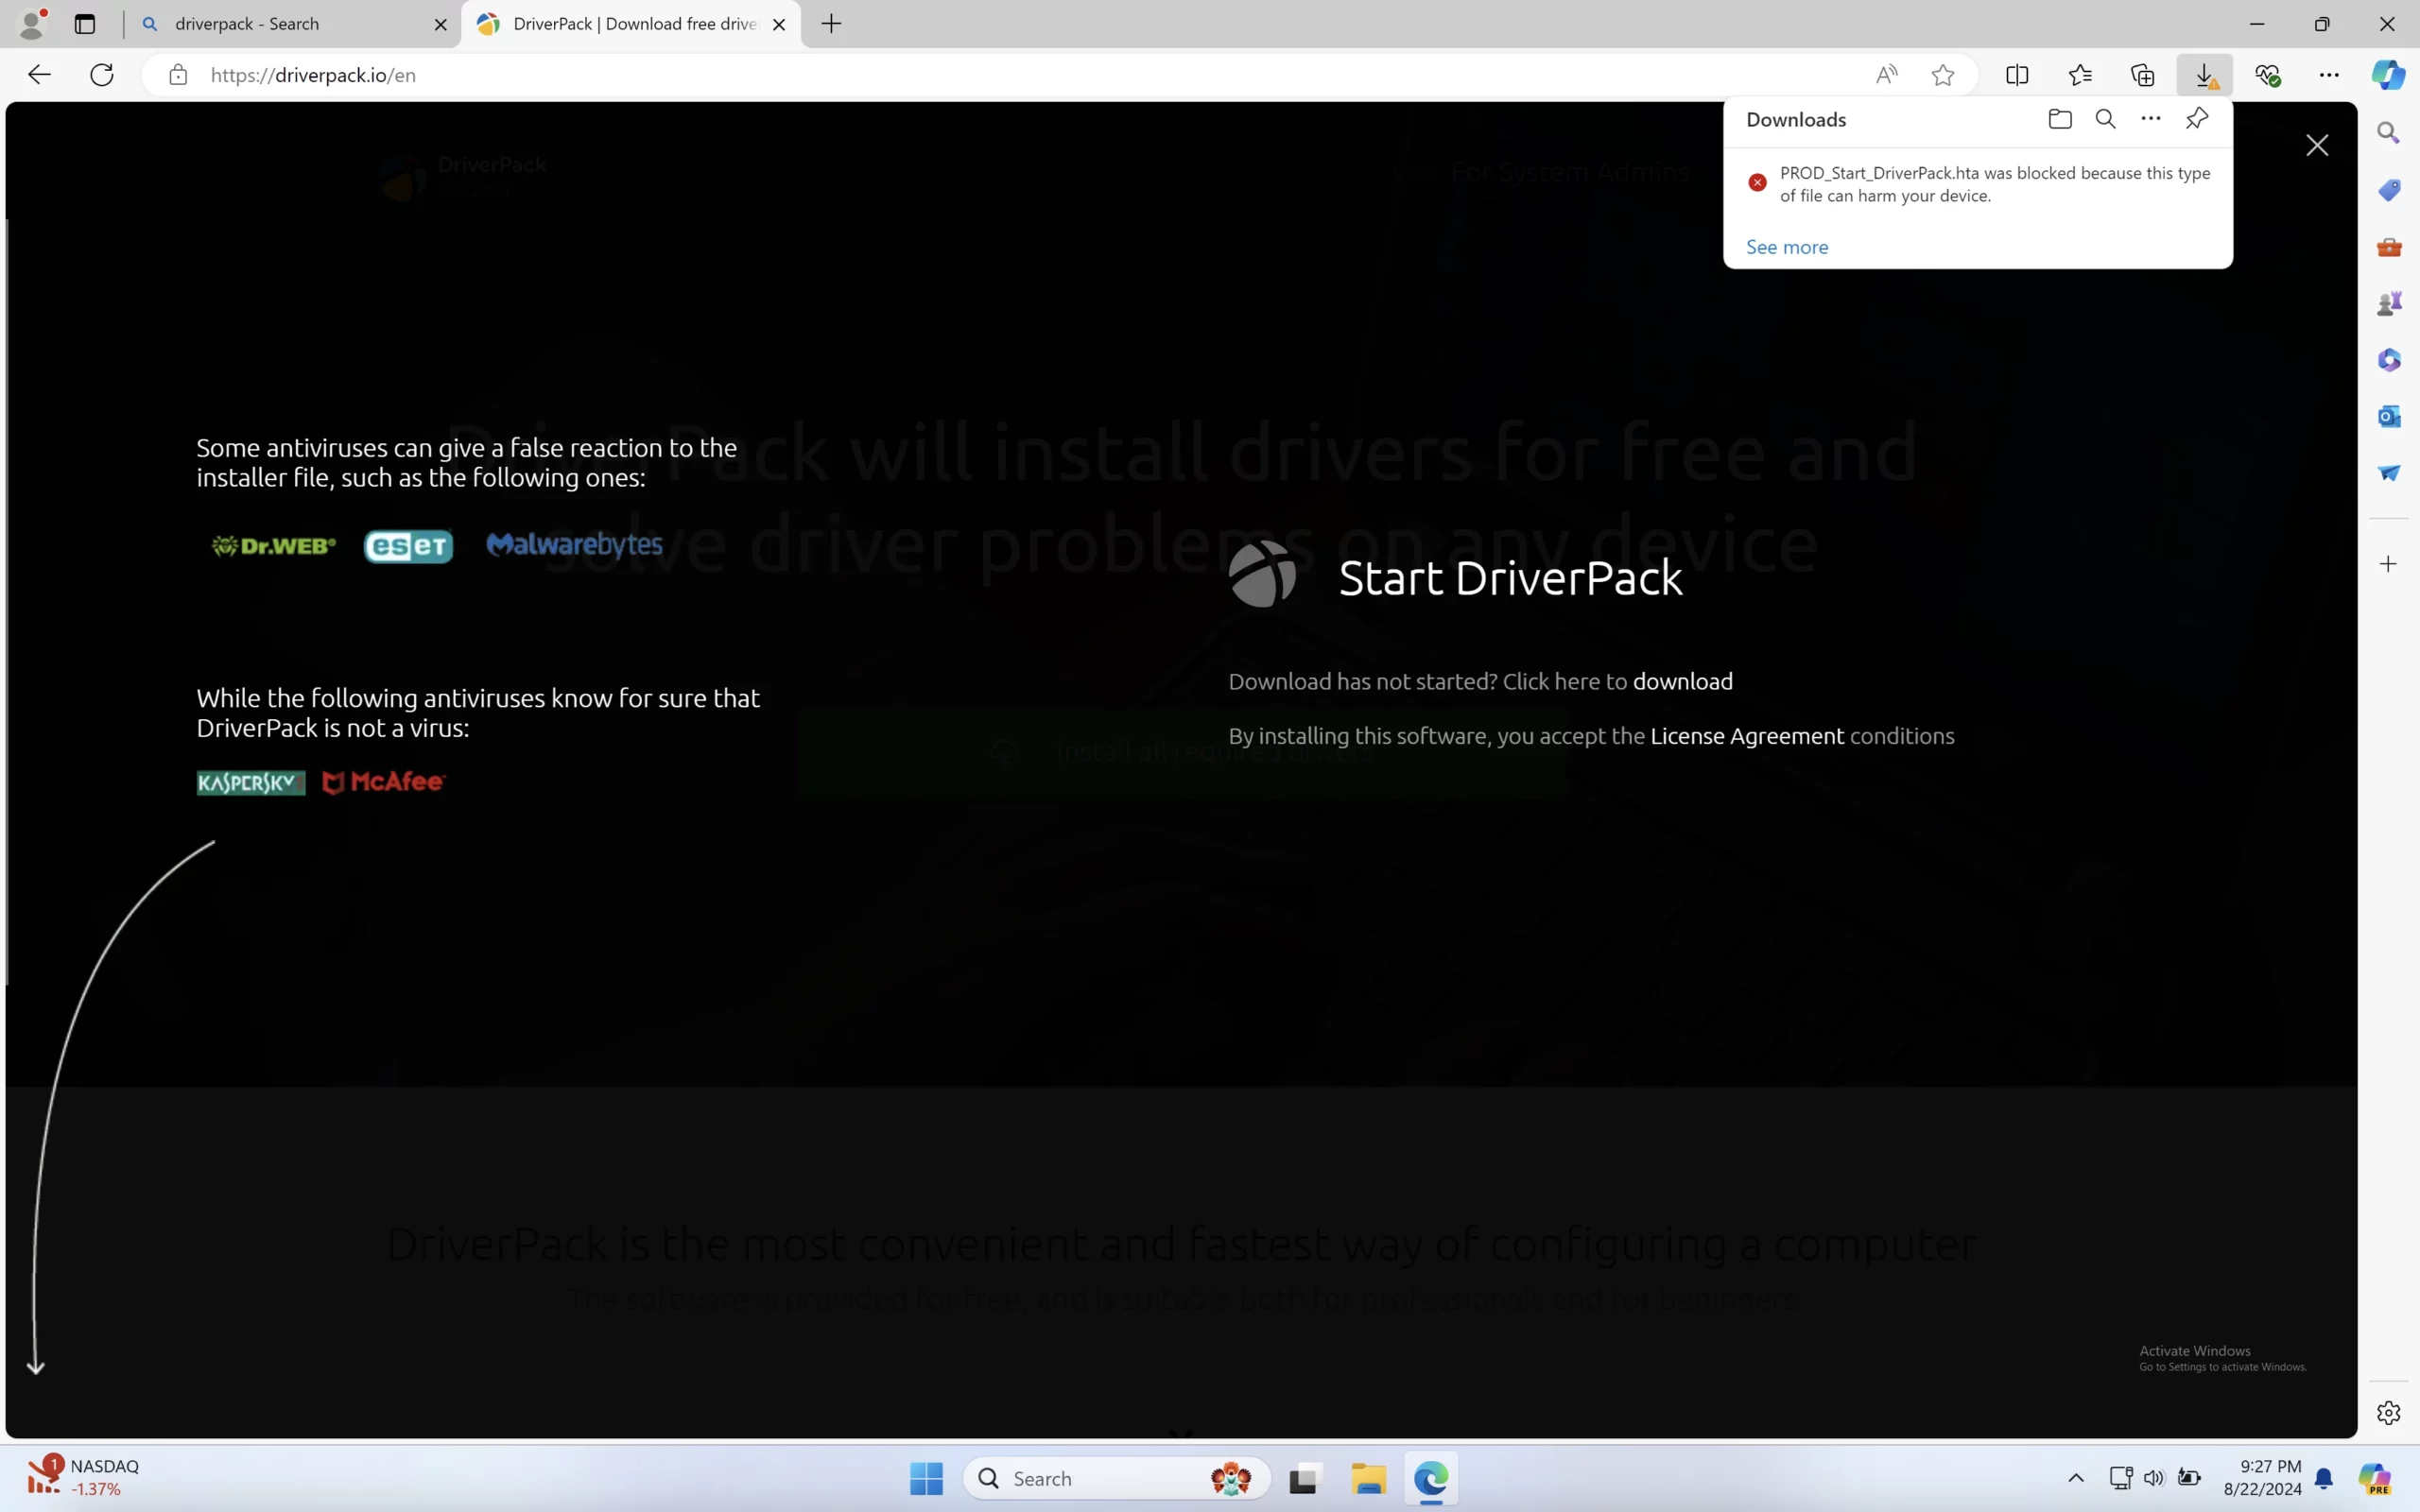This screenshot has width=2420, height=1512.
Task: Click the pin icon in Downloads panel
Action: (2197, 118)
